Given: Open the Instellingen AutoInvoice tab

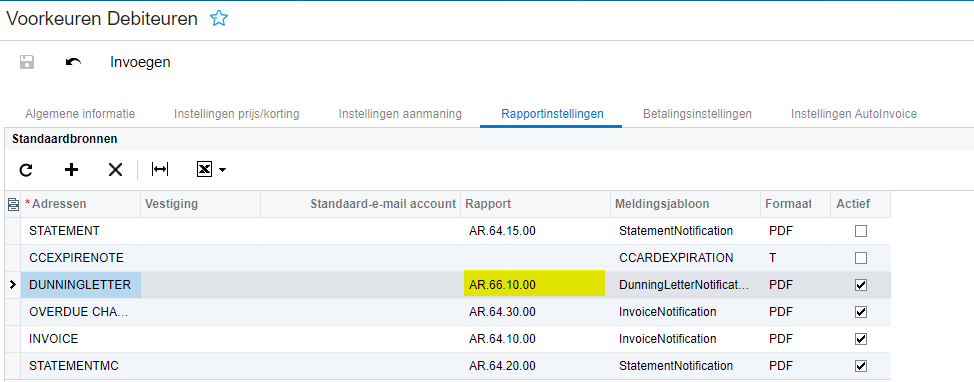Looking at the screenshot, I should [x=854, y=114].
